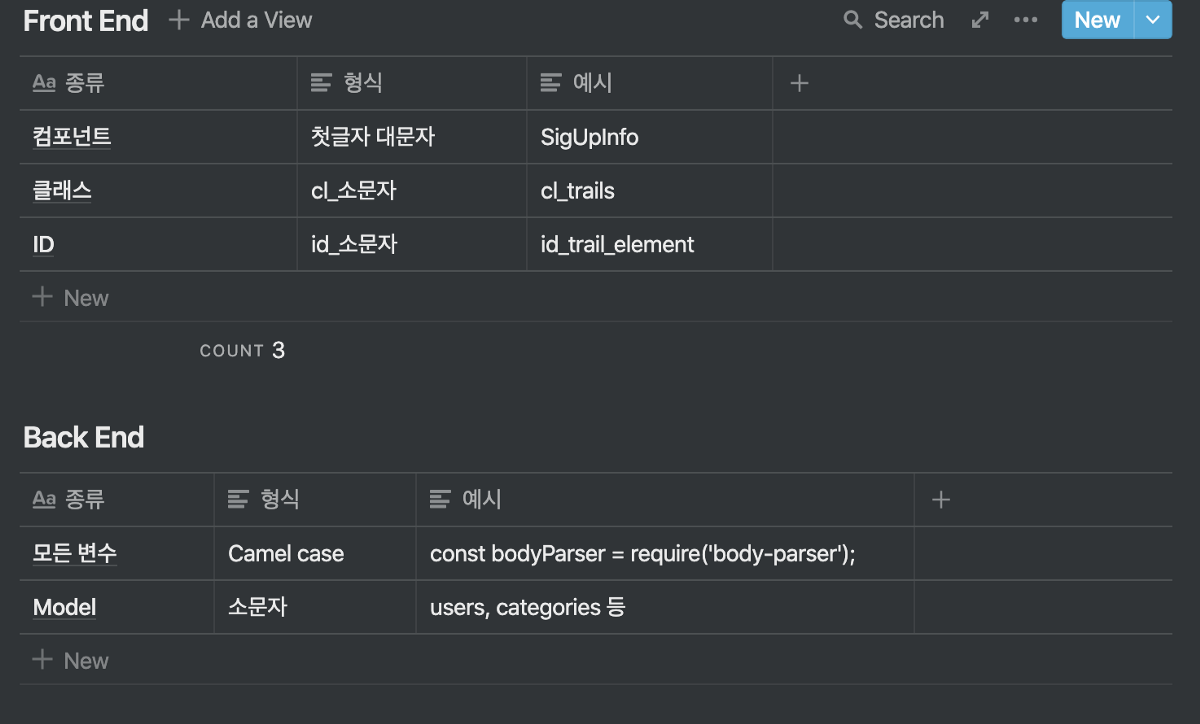Screen dimensions: 1200x724
Task: Open the New button's dropdown chevron
Action: coord(1152,20)
